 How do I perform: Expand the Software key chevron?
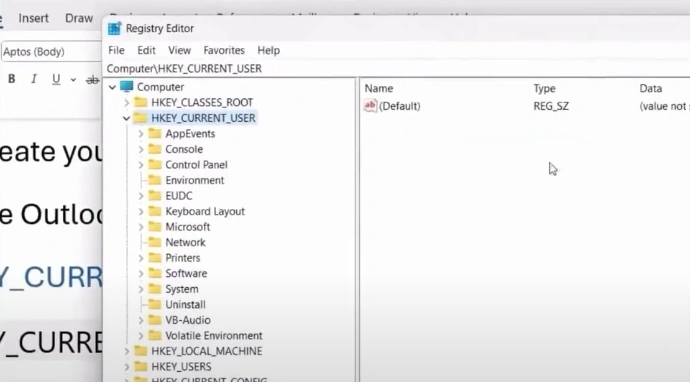click(141, 274)
